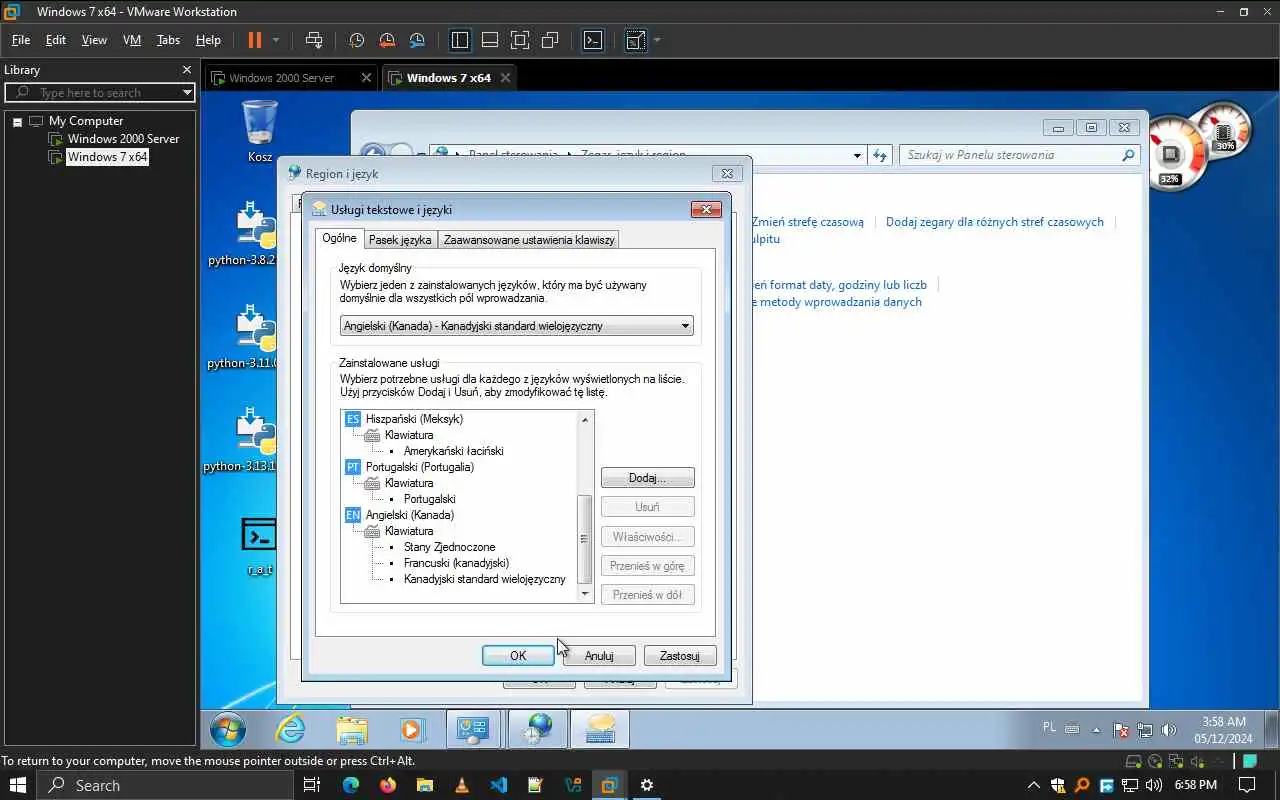1280x800 pixels.
Task: Launch Internet Explorer from the Windows 7 taskbar
Action: (290, 730)
